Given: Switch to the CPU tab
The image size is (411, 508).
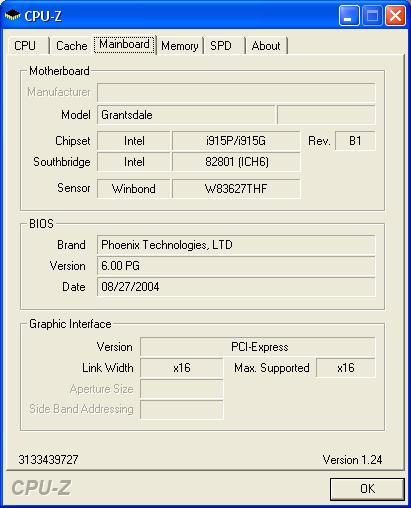Looking at the screenshot, I should (x=25, y=46).
